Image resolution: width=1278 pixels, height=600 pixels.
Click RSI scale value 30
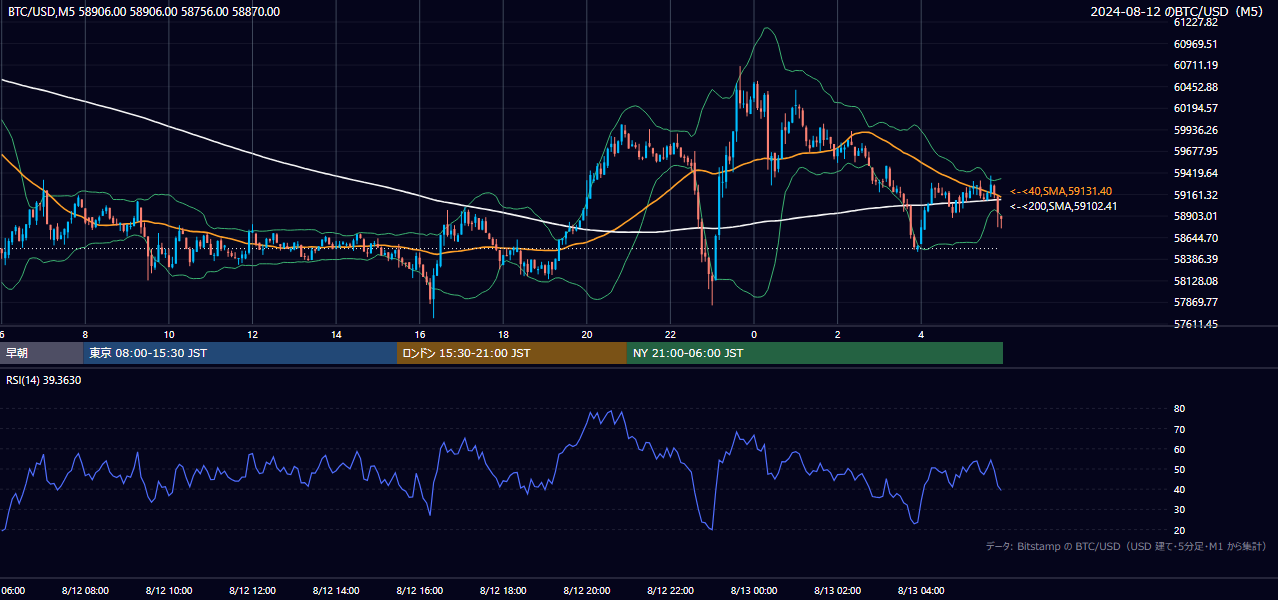tap(1179, 510)
